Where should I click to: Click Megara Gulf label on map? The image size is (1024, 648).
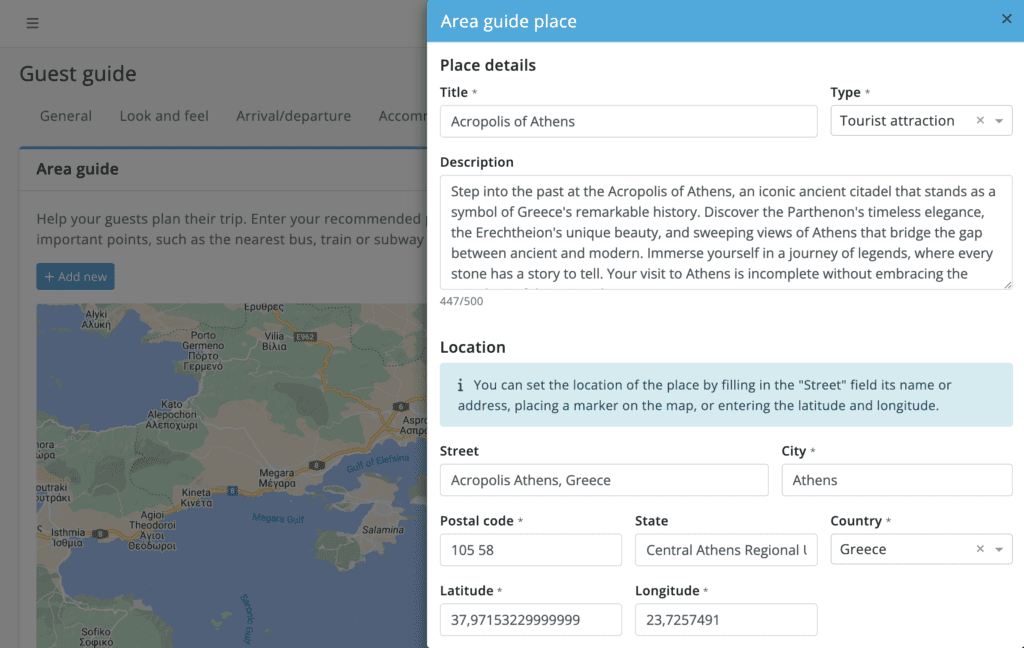click(278, 519)
